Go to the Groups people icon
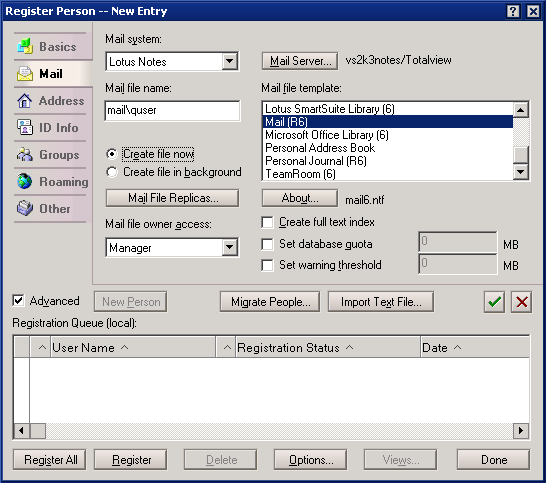The image size is (546, 483). (25, 154)
